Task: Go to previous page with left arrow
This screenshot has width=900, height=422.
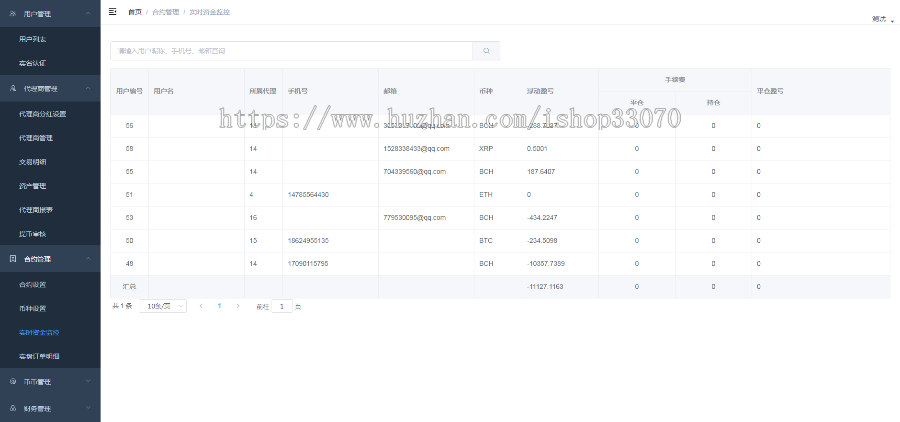Action: coord(201,306)
